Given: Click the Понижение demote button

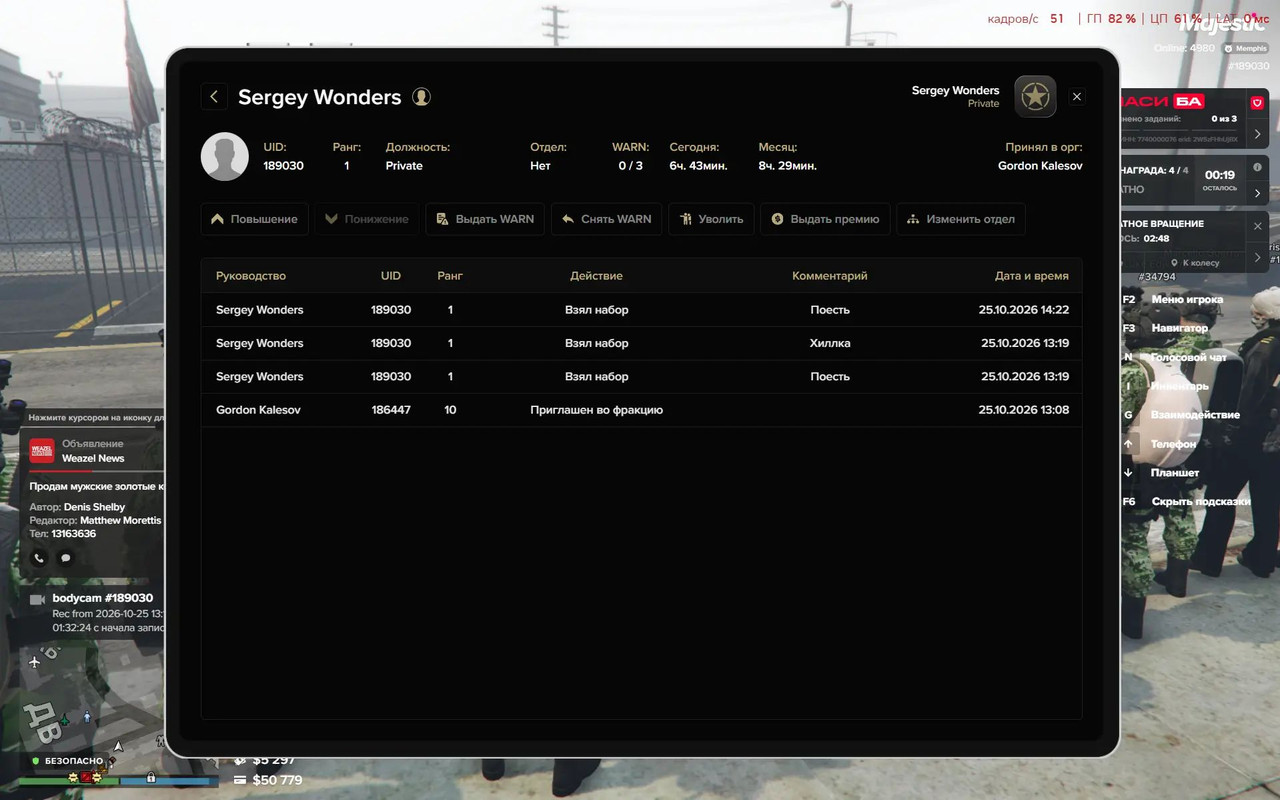Looking at the screenshot, I should [x=367, y=219].
